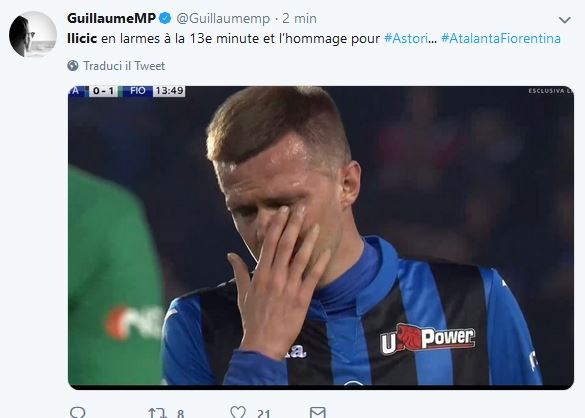The image size is (585, 418).
Task: Open the GuillaumeMP display name
Action: click(111, 18)
